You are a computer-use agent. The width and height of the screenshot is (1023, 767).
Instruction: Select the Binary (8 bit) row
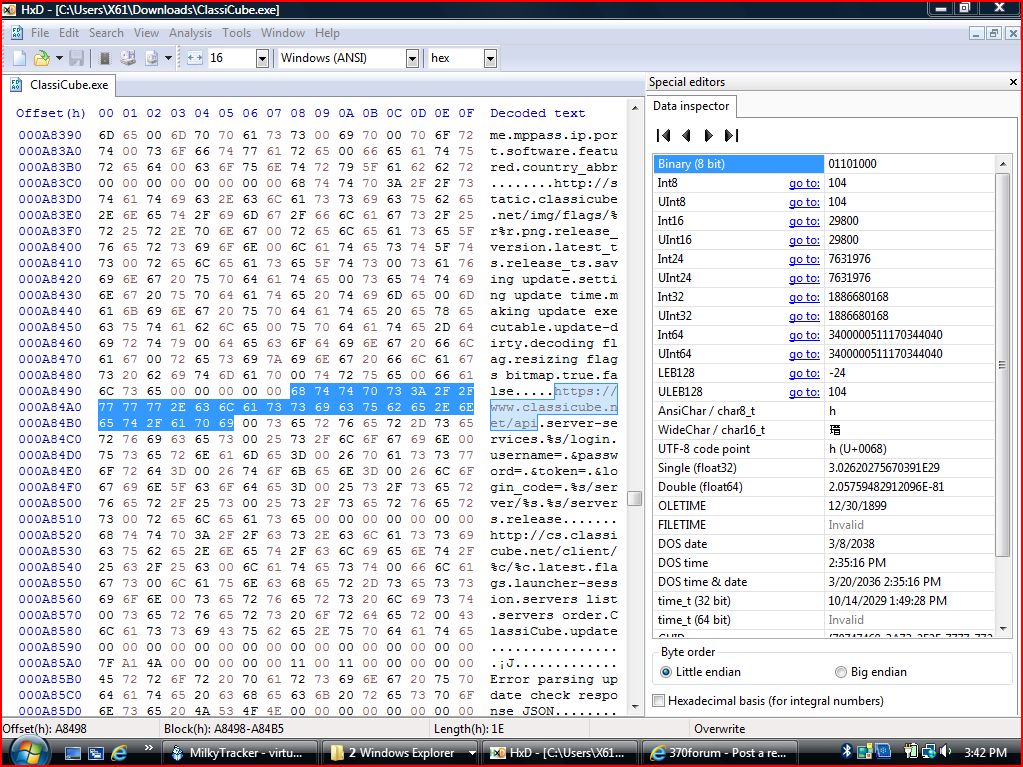[x=824, y=164]
